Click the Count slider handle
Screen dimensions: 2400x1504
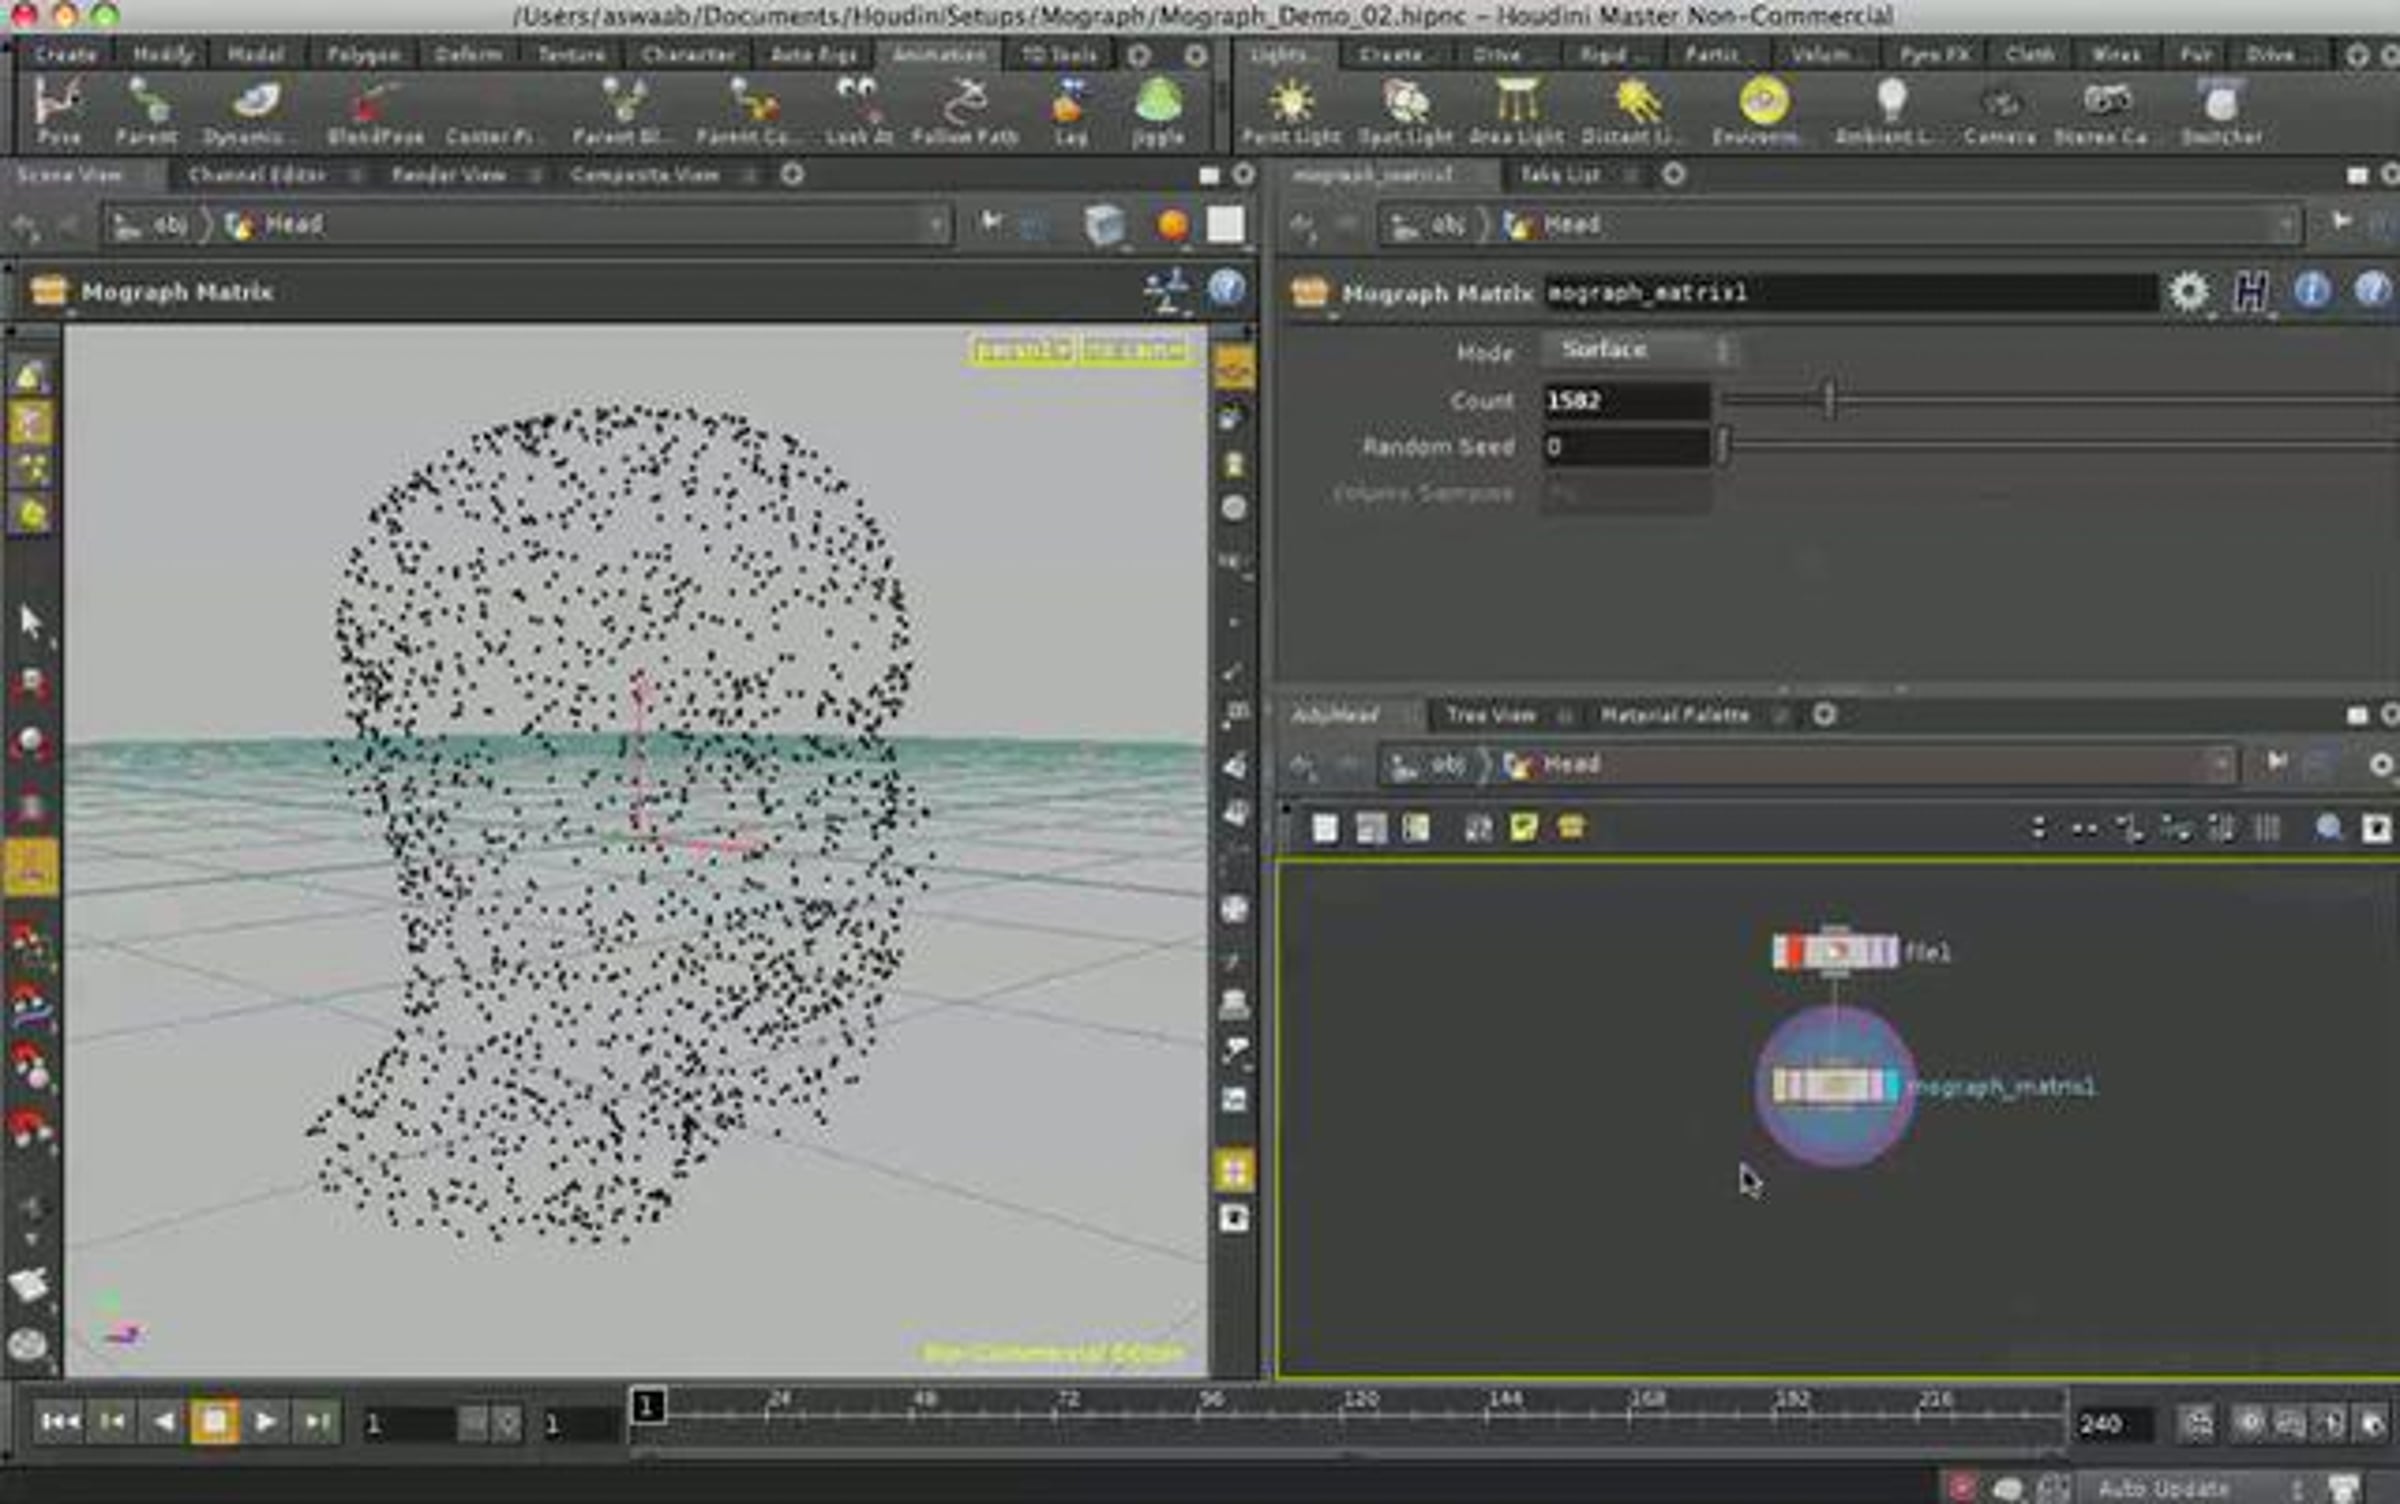coord(1829,400)
